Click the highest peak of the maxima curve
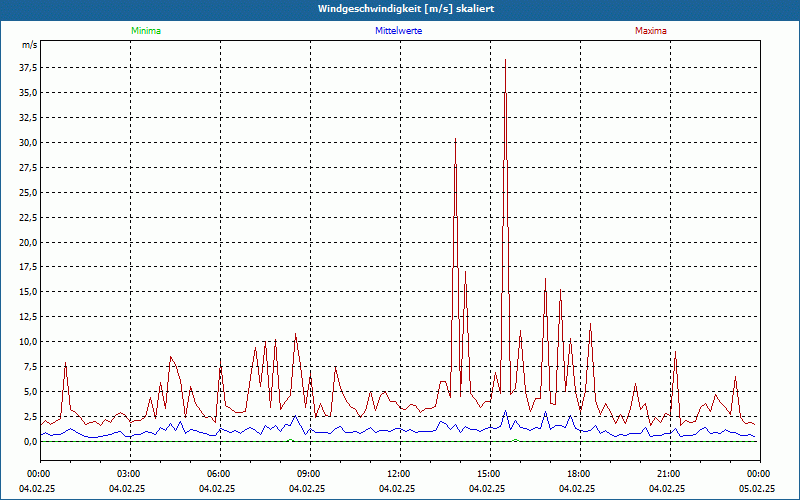This screenshot has height=500, width=800. [505, 62]
